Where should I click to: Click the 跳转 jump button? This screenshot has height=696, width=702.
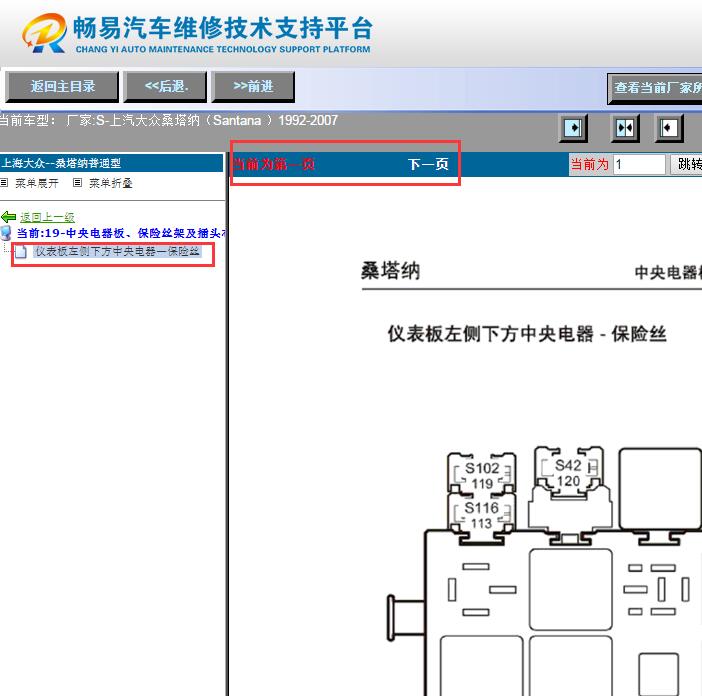point(686,164)
